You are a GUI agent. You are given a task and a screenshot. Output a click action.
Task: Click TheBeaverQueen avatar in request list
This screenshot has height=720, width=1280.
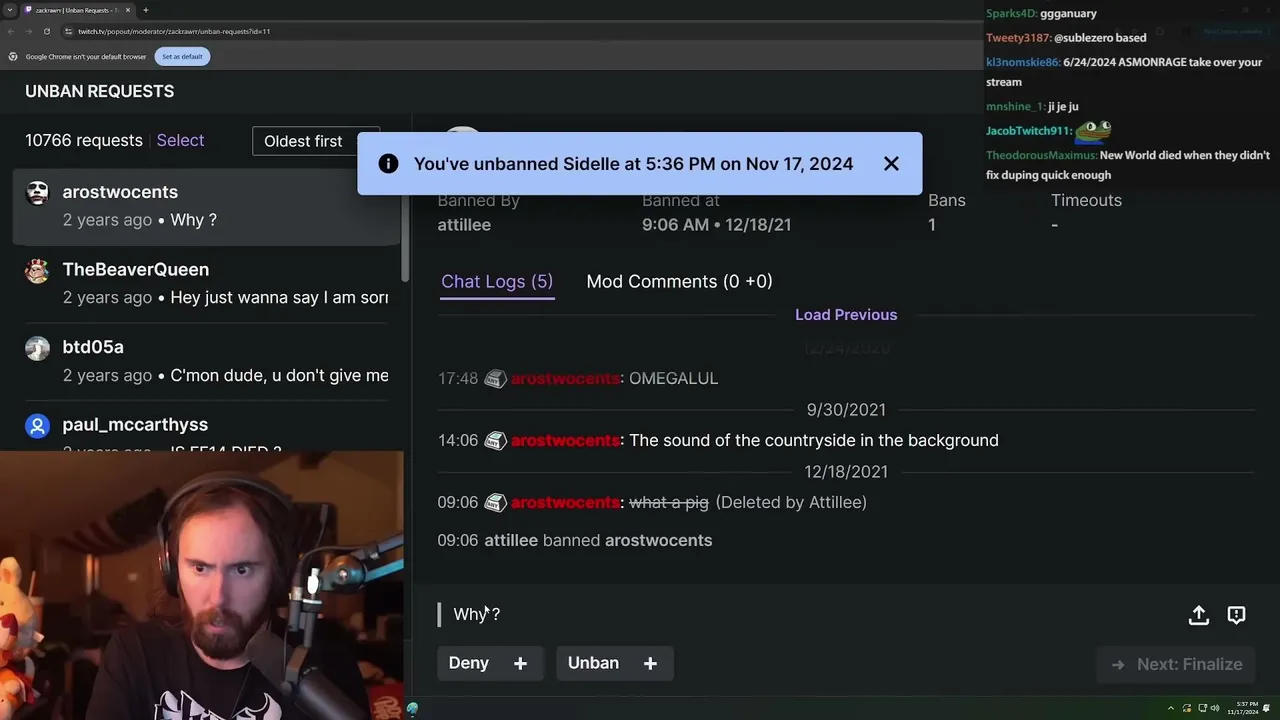(x=37, y=270)
